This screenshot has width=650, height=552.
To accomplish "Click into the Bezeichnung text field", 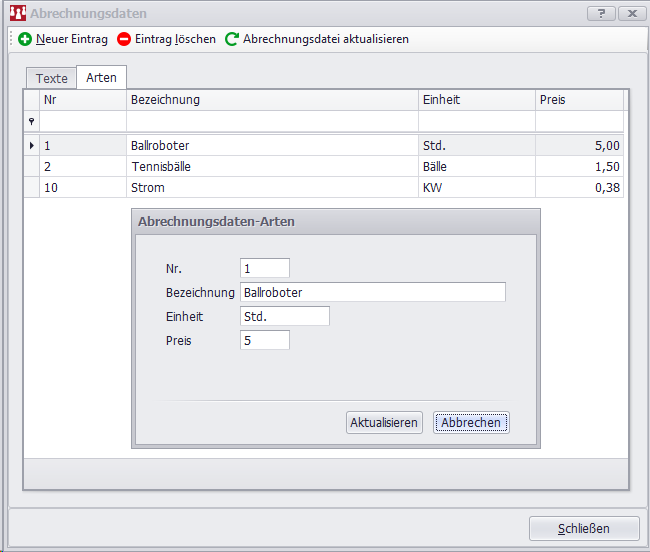I will (372, 292).
